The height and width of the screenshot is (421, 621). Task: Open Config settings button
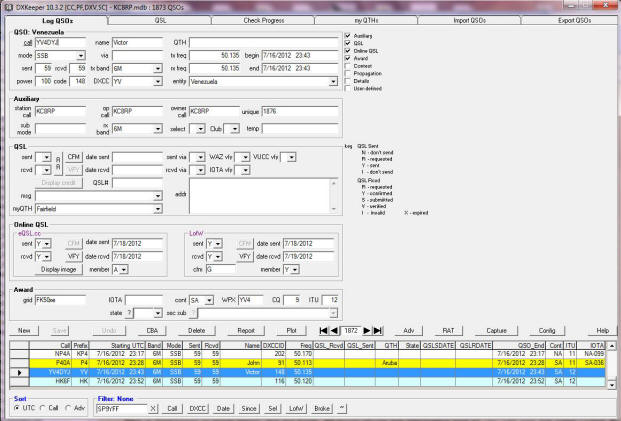click(547, 331)
